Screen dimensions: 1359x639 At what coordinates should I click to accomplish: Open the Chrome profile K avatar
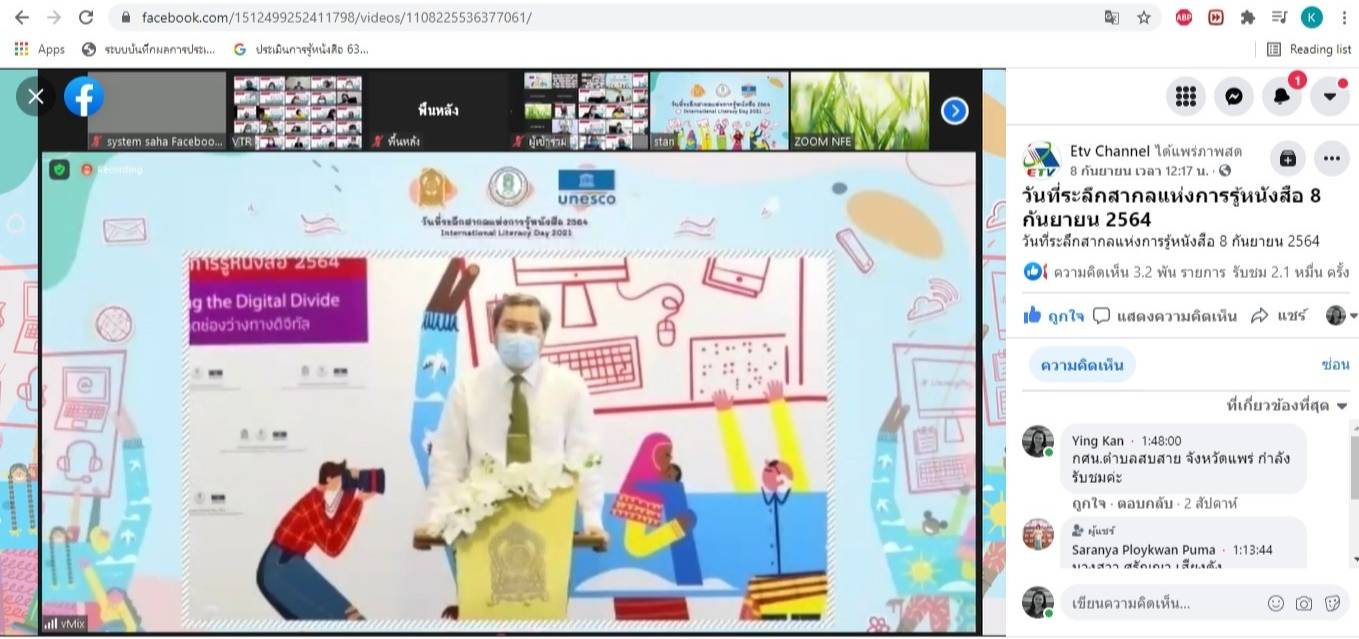tap(1311, 17)
